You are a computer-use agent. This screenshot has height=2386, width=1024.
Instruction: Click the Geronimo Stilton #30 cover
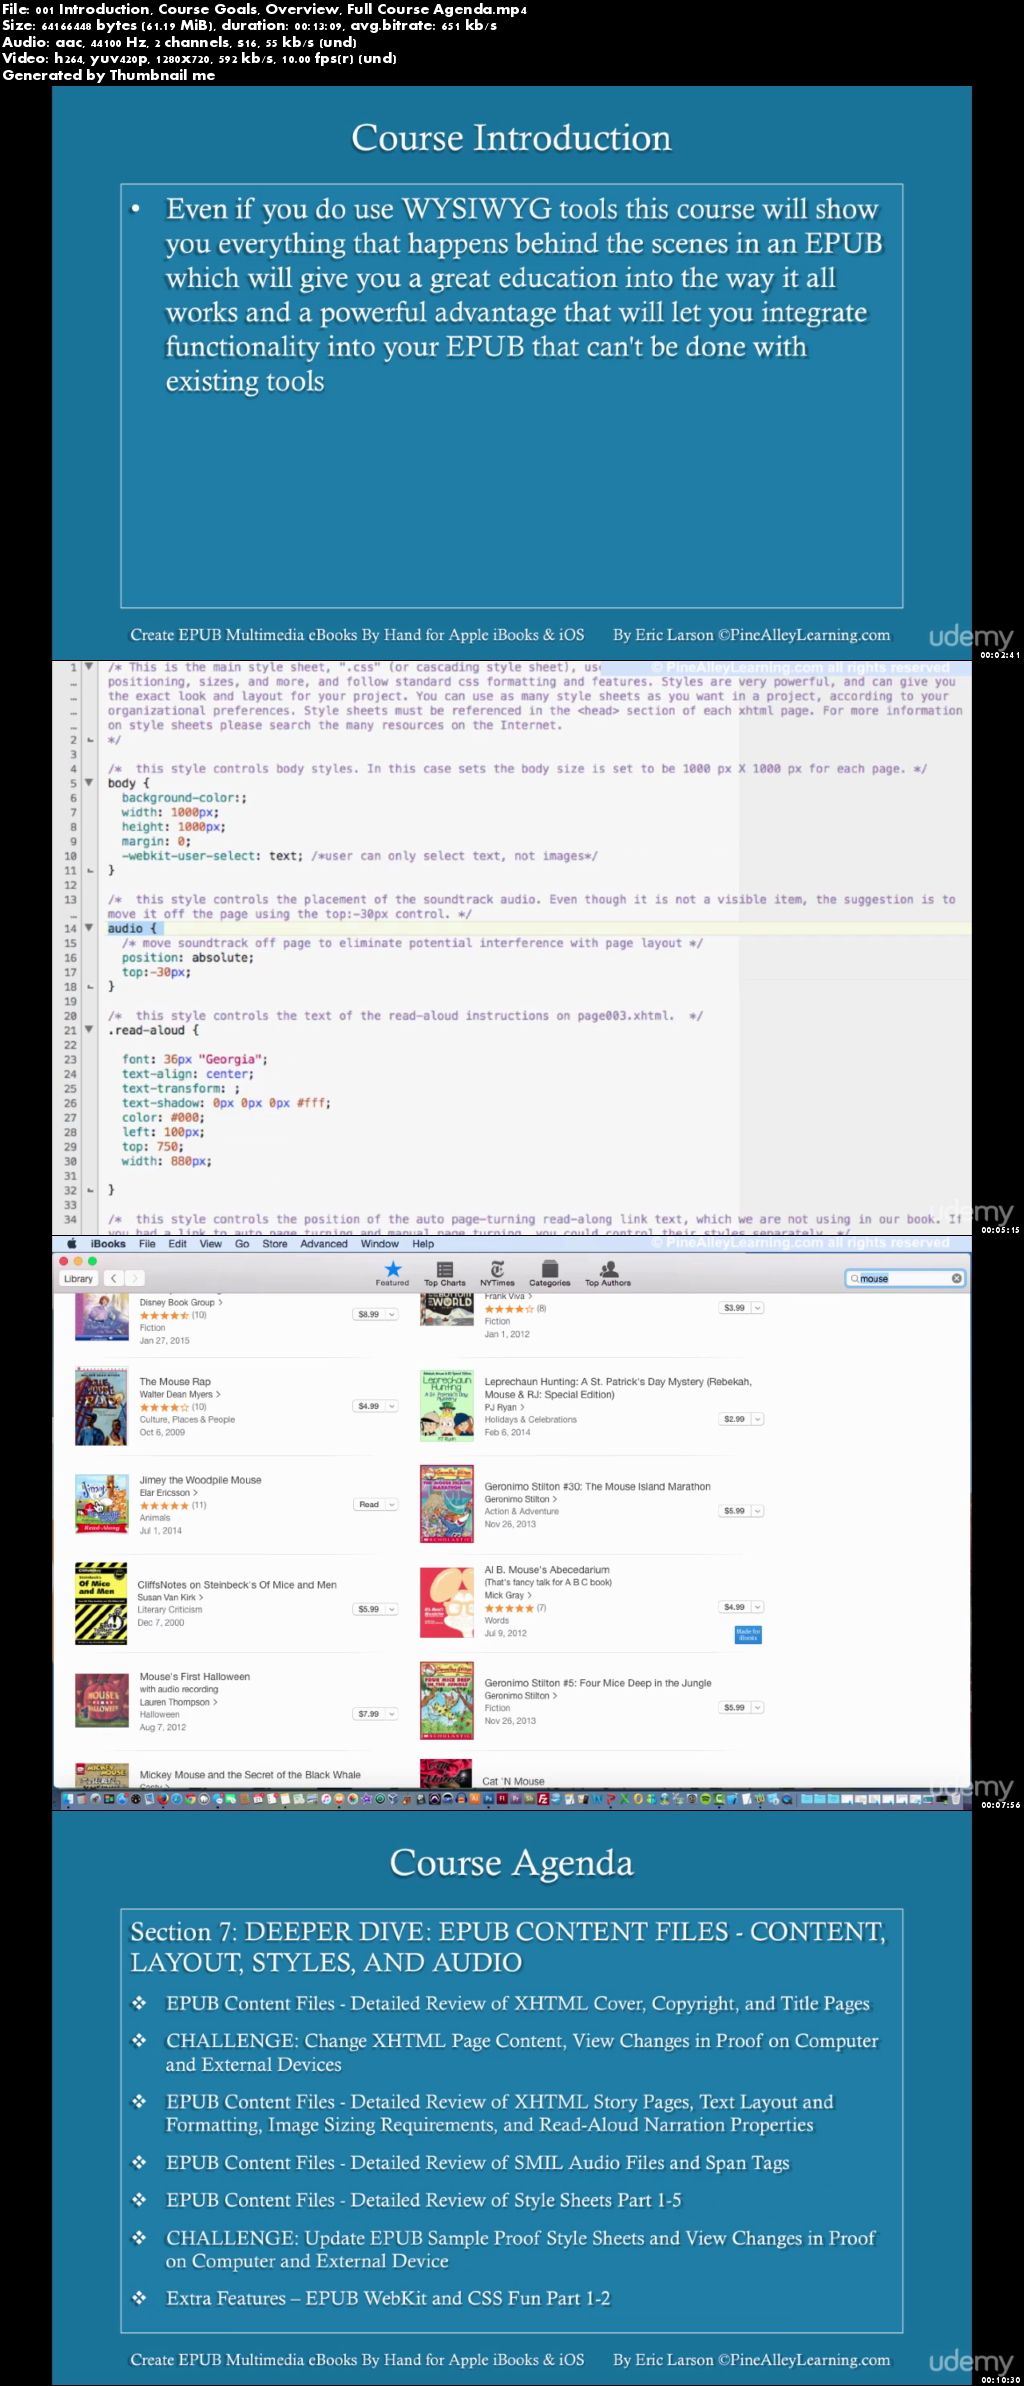click(x=447, y=1504)
